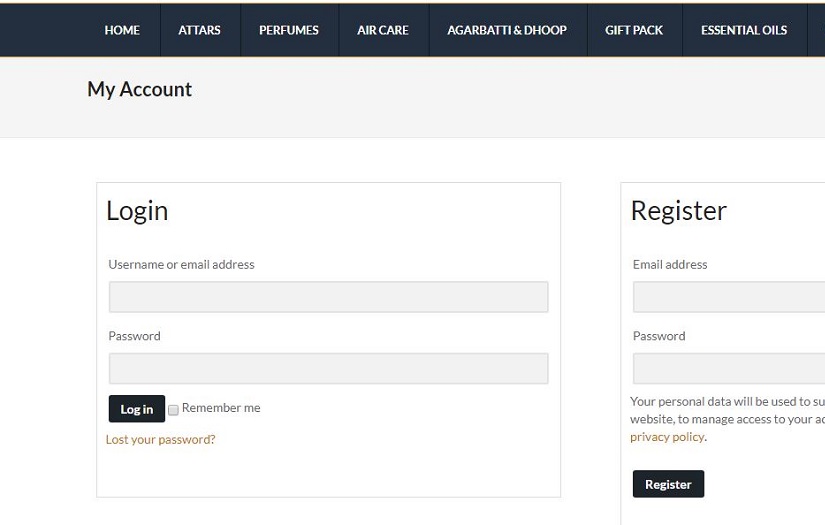Image resolution: width=825 pixels, height=525 pixels.
Task: Enable the Remember me checkbox
Action: coord(173,410)
